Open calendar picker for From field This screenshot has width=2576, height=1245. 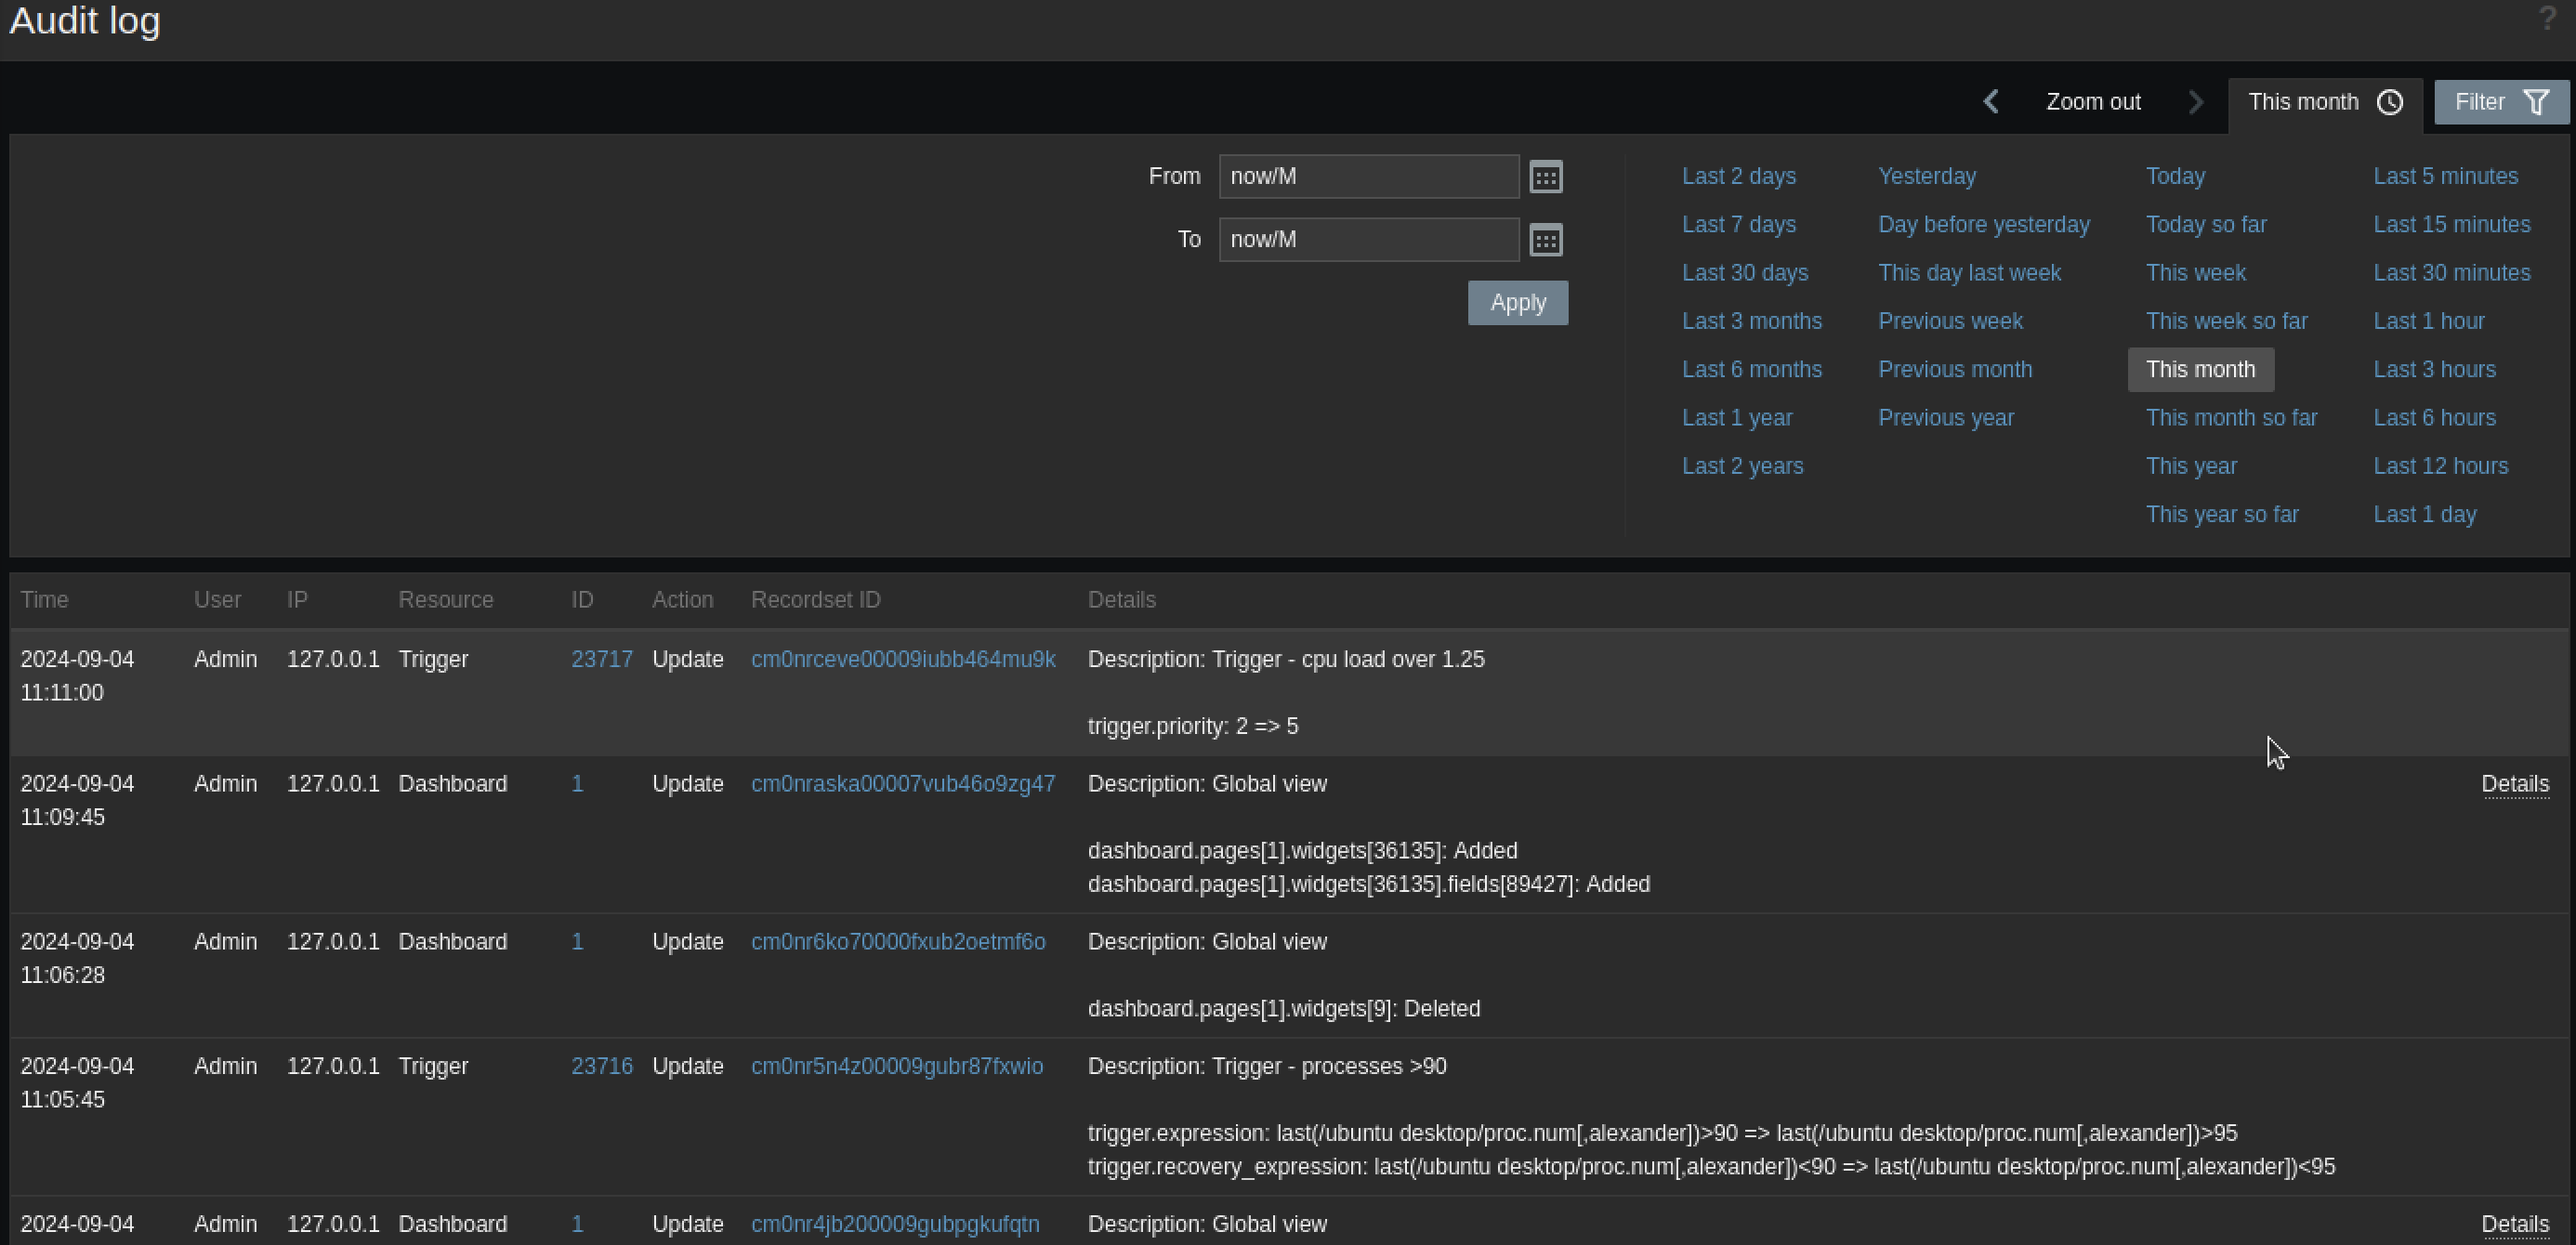click(x=1546, y=177)
